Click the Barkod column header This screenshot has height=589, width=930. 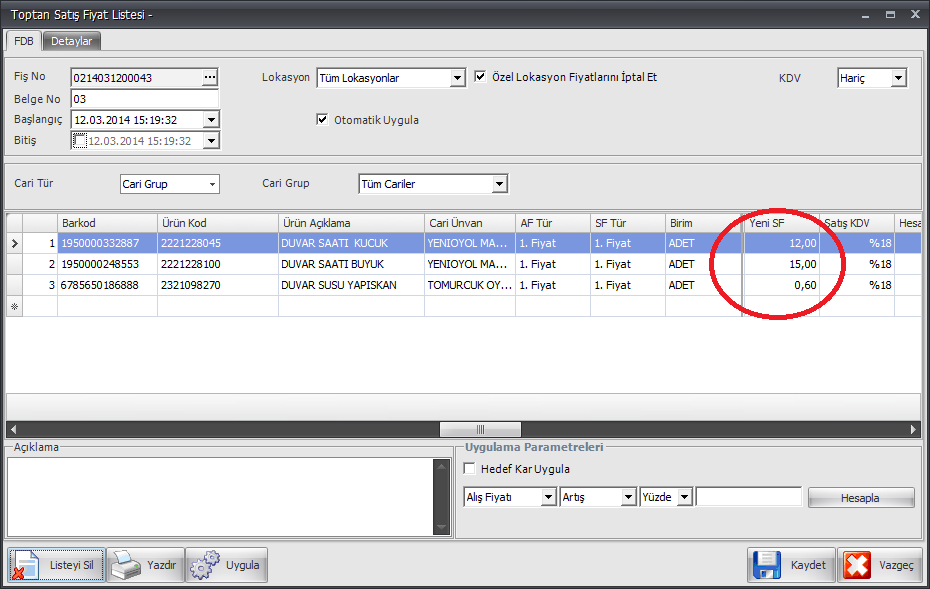pos(107,223)
